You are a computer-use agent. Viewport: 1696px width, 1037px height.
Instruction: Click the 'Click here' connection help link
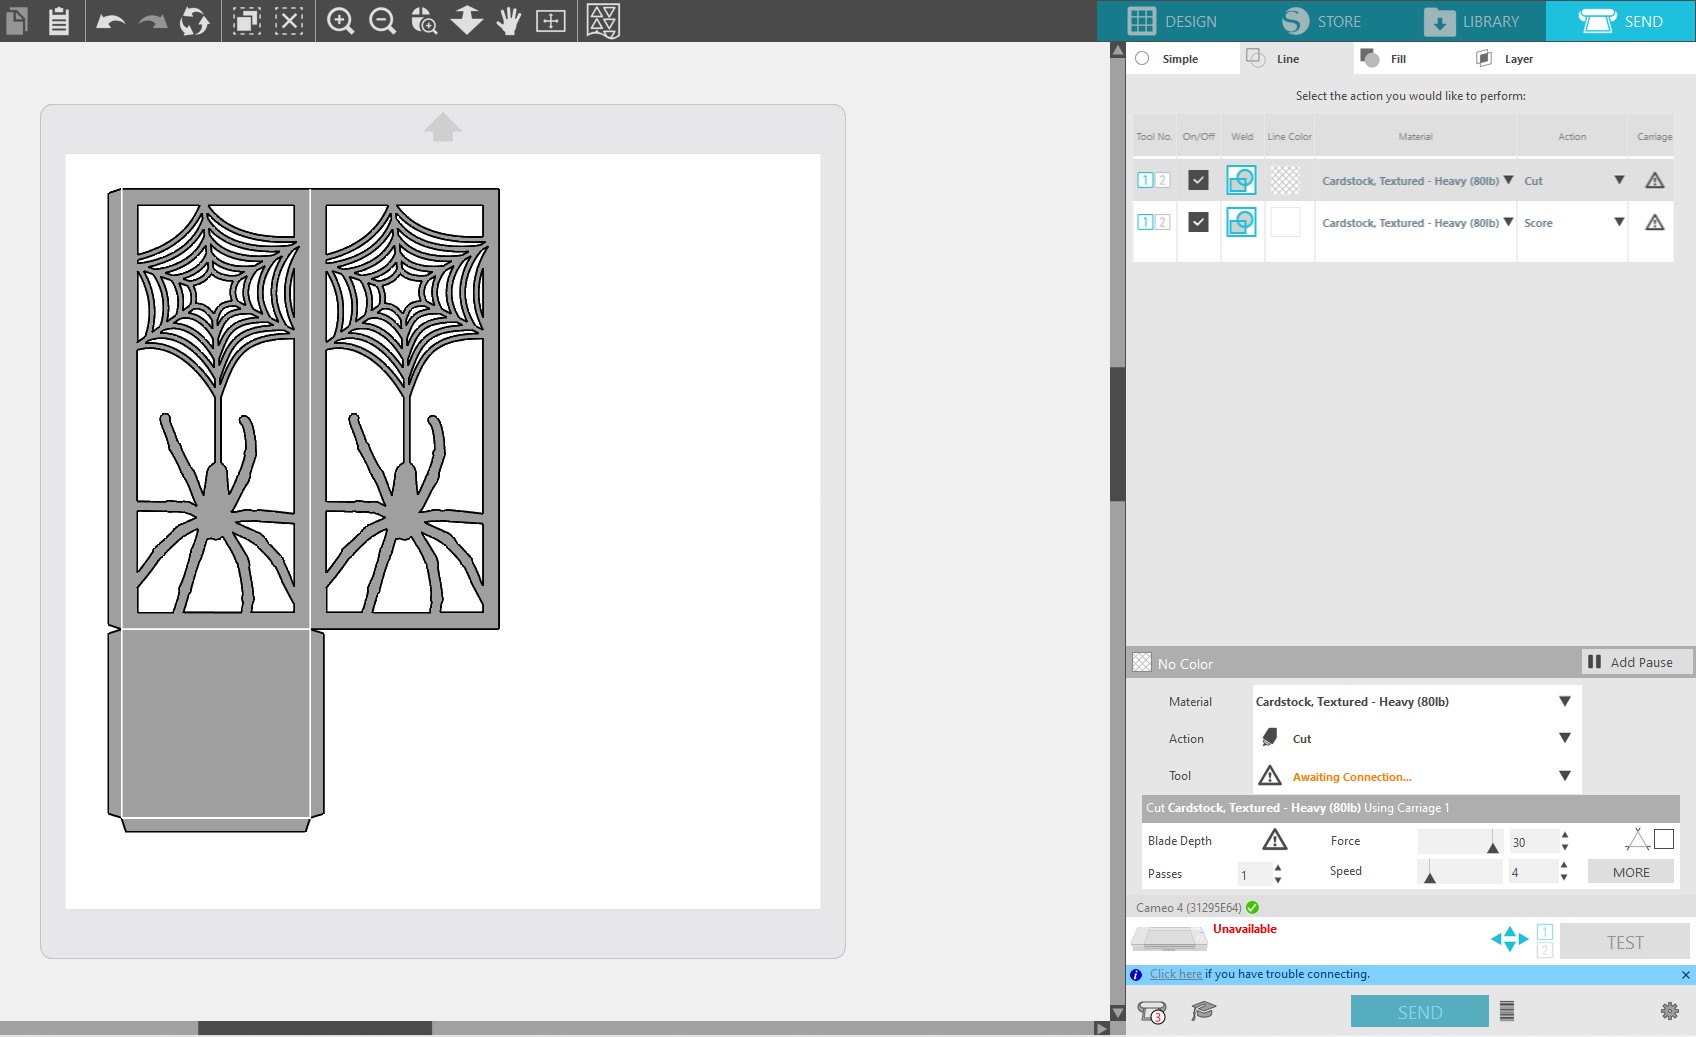(x=1176, y=974)
